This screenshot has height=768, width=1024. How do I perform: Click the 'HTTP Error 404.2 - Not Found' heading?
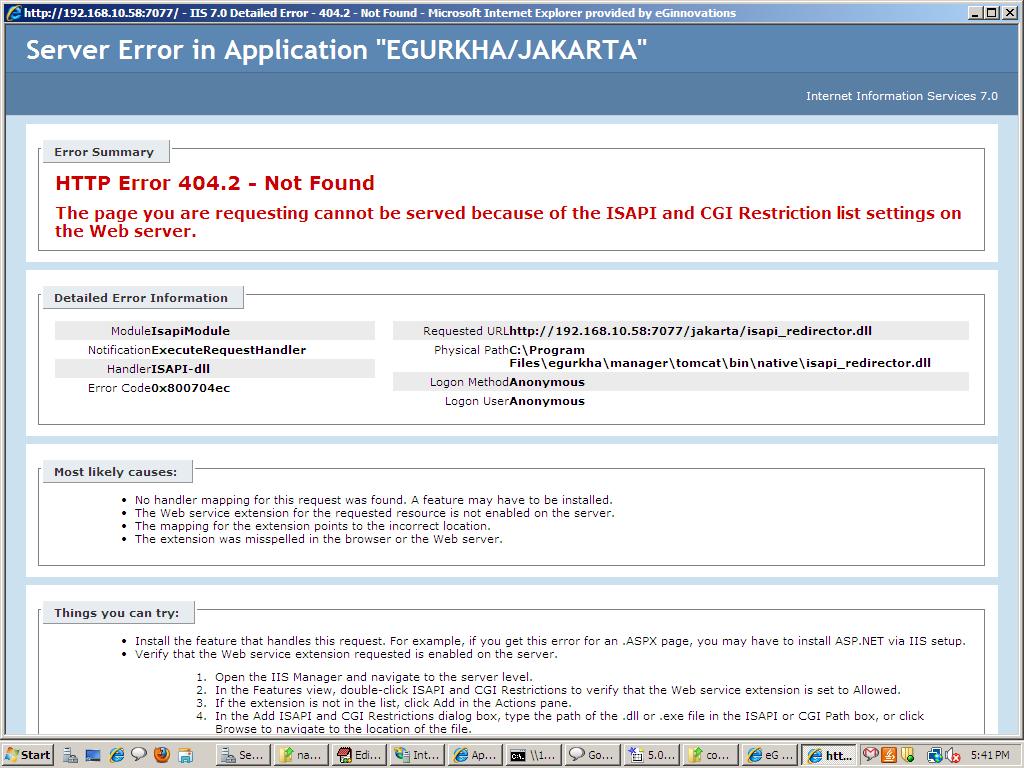[215, 183]
